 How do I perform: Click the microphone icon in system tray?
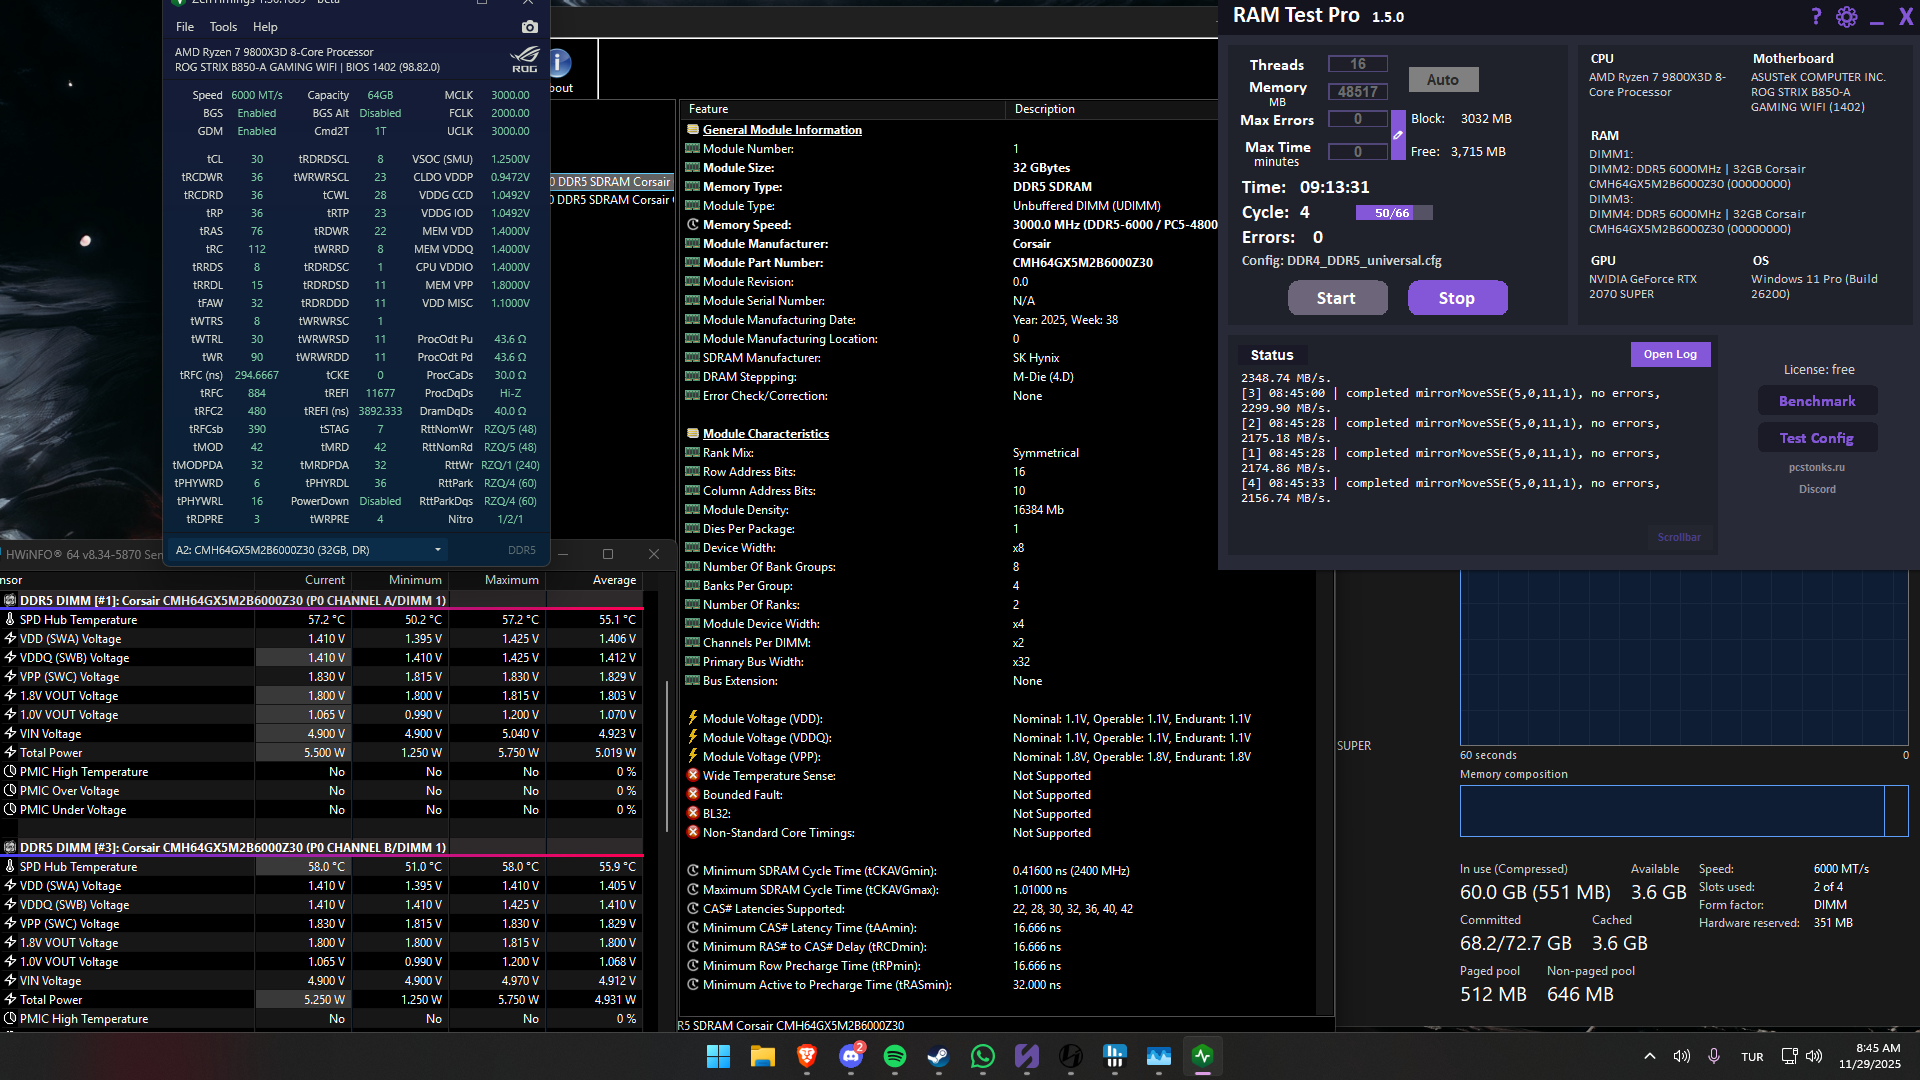(1714, 1056)
